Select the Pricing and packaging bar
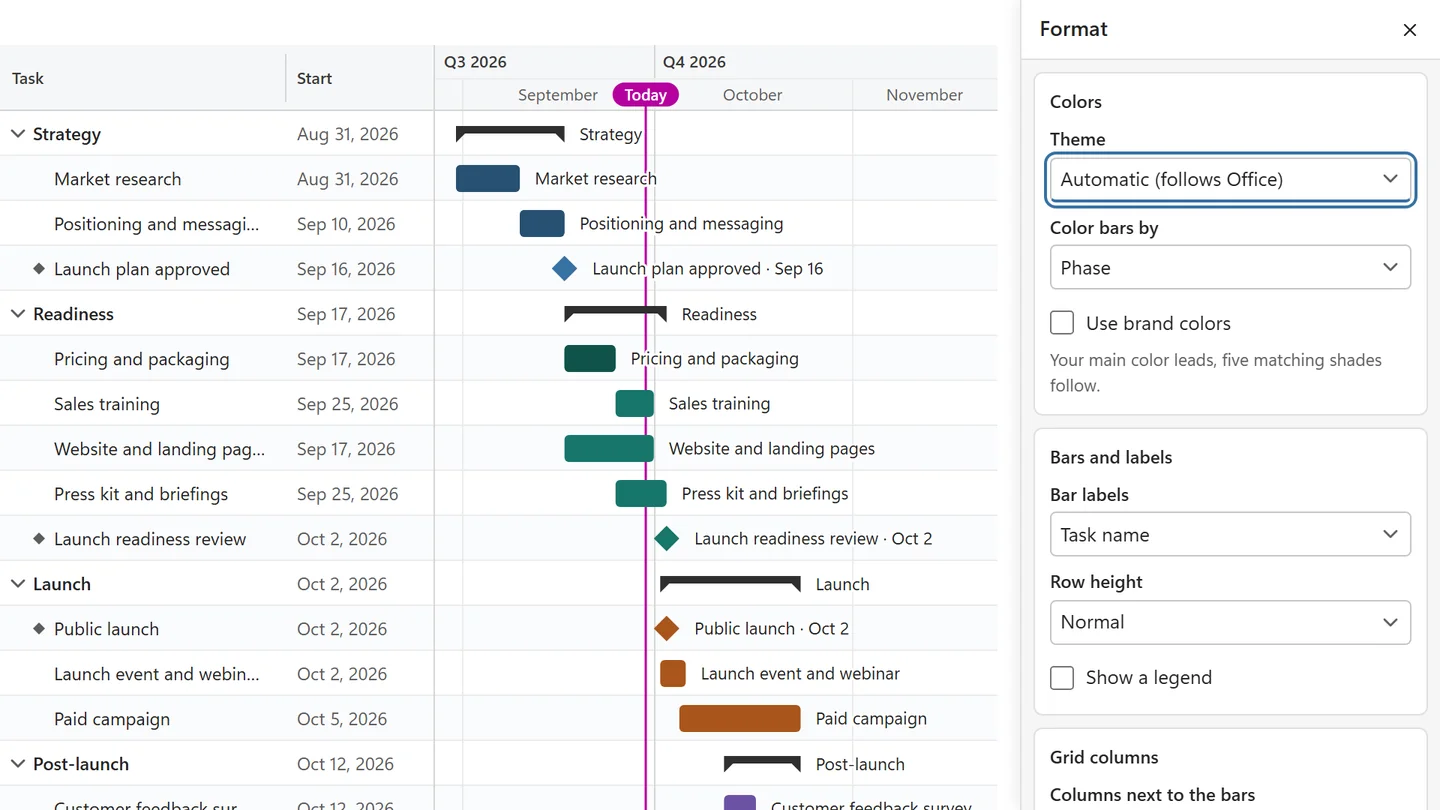 590,358
